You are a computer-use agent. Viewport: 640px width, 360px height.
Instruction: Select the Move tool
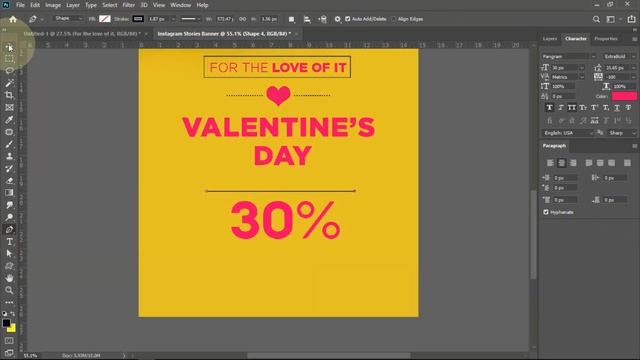9,47
